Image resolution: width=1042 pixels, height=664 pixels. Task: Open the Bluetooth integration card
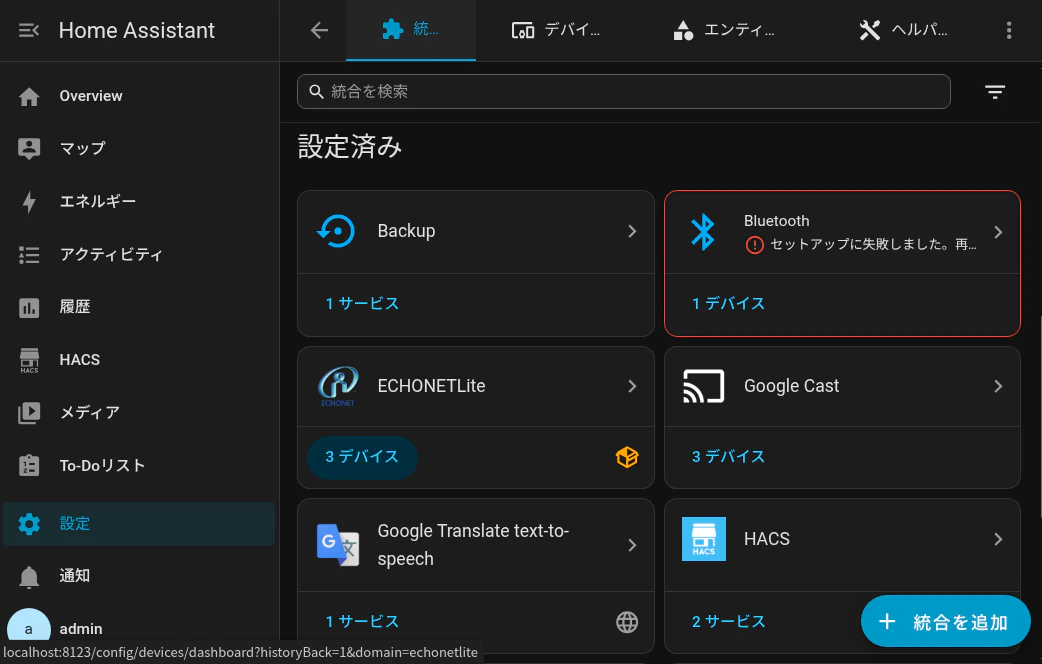pos(842,232)
